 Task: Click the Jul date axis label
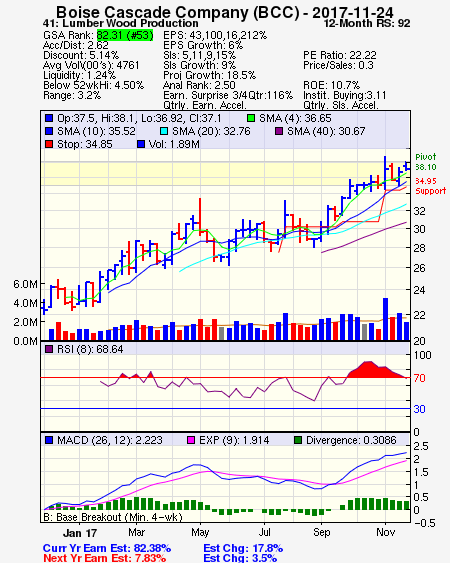(265, 532)
